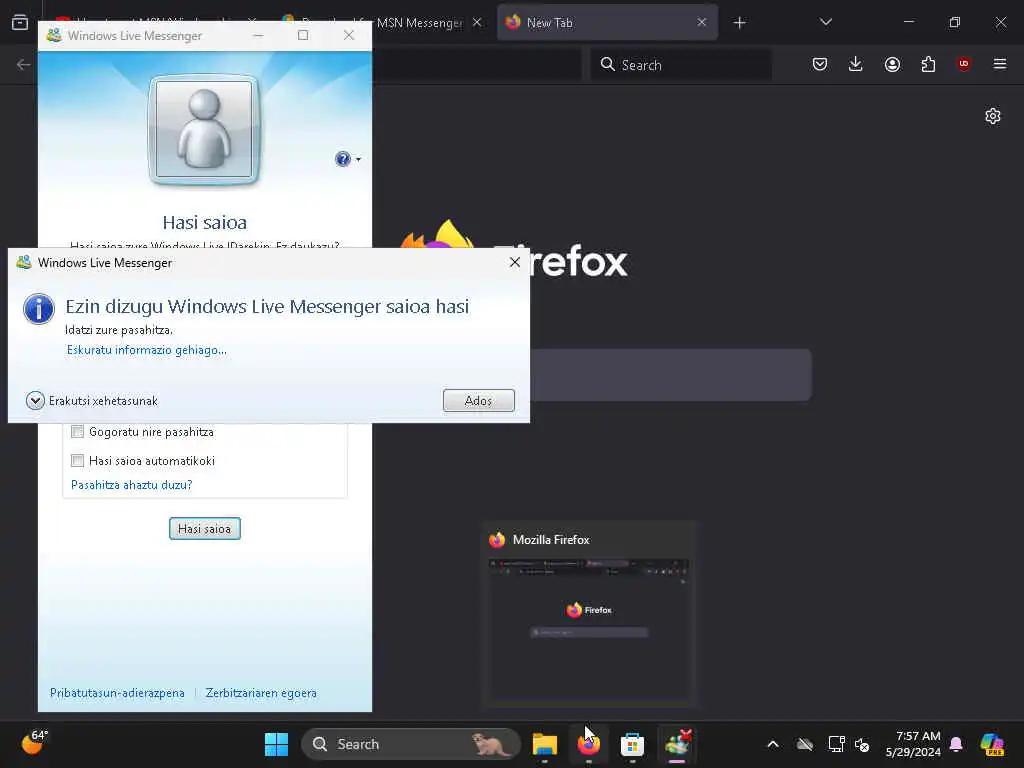Open Microsoft Store from taskbar
Screen dimensions: 1024x768
click(x=632, y=744)
